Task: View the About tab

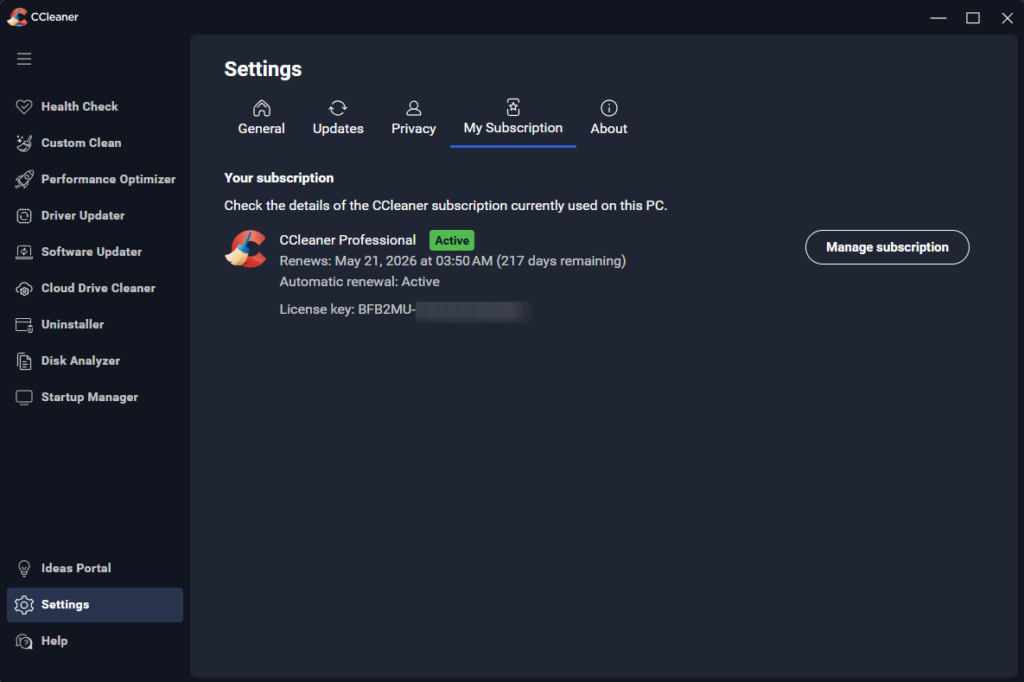Action: (608, 117)
